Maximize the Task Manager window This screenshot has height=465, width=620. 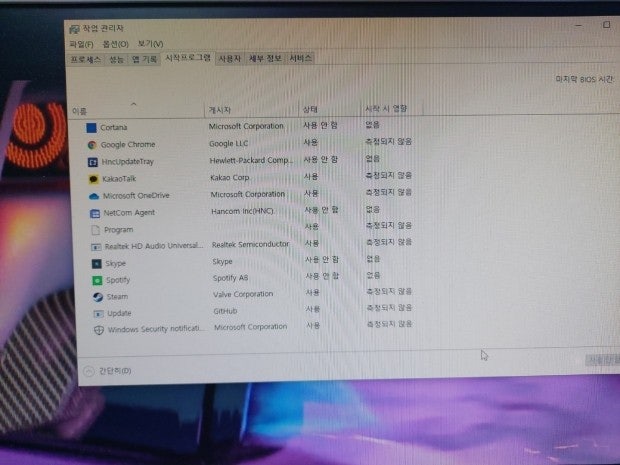pyautogui.click(x=607, y=25)
